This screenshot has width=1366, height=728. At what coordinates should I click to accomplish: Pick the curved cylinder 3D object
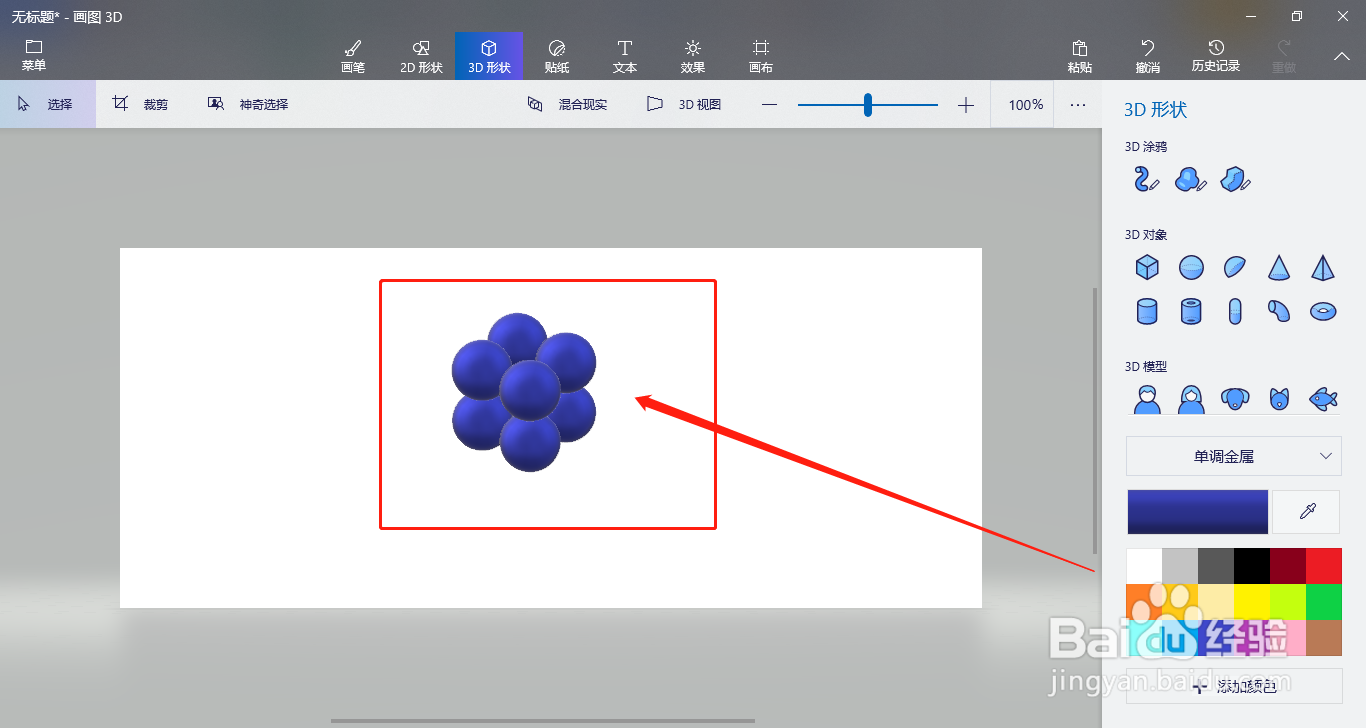1279,311
